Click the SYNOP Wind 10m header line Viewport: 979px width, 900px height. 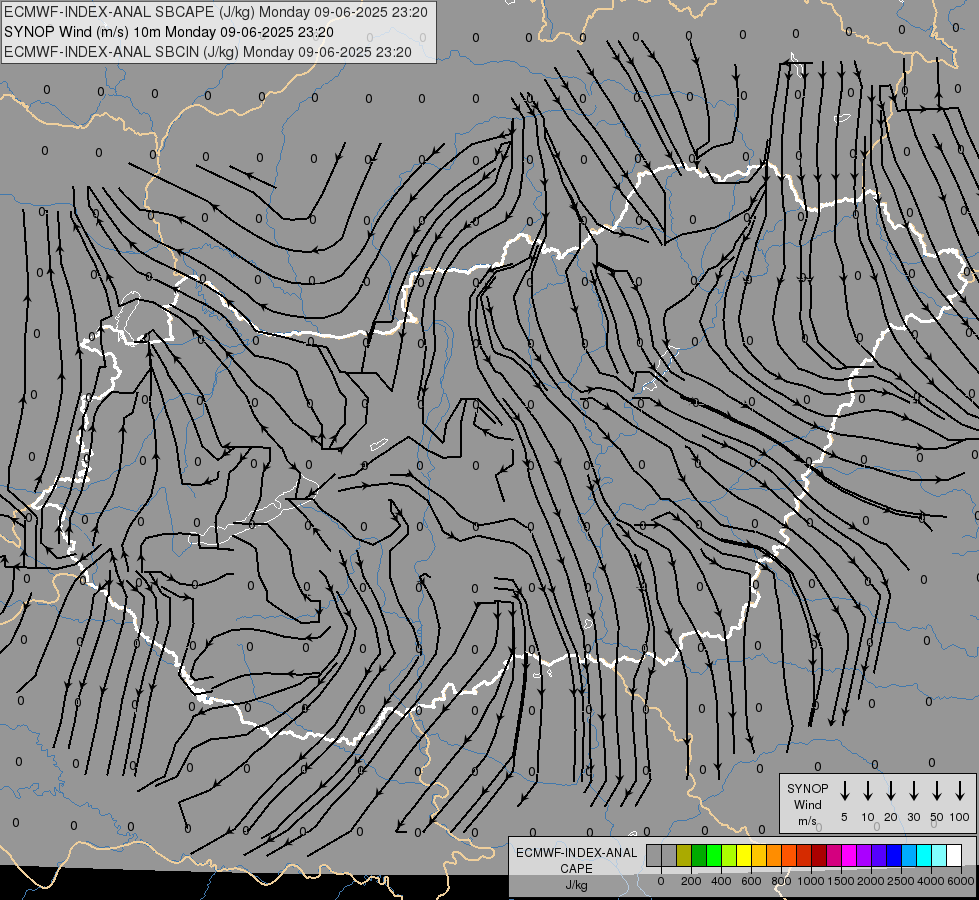tap(169, 32)
